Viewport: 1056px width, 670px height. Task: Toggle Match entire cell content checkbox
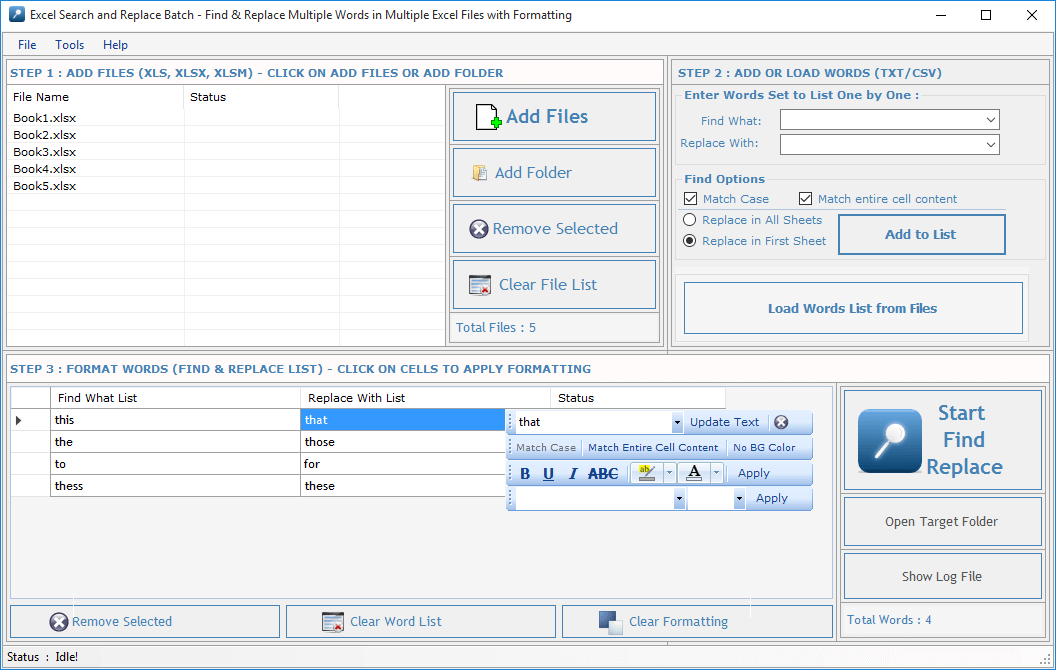805,199
